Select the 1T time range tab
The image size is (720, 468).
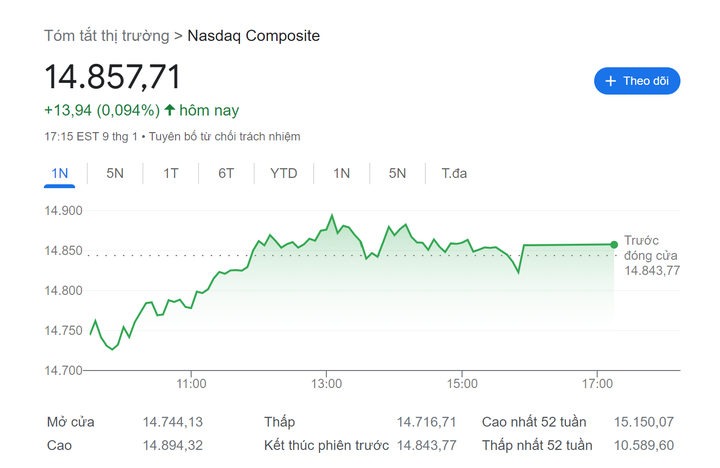click(171, 173)
